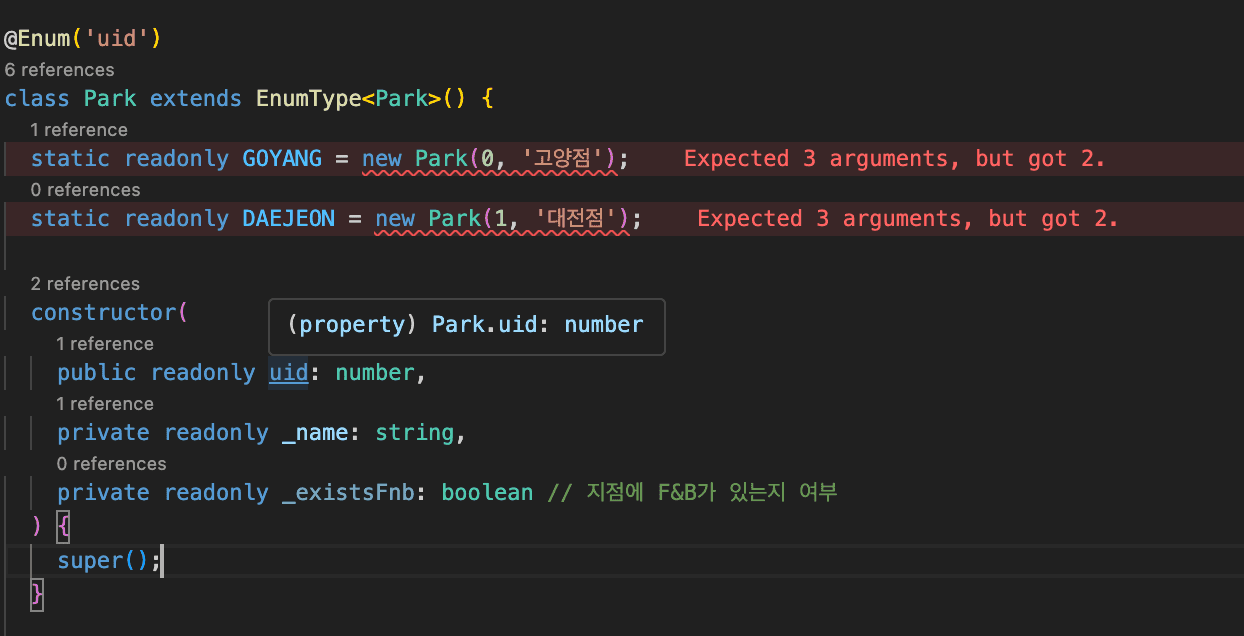
Task: Click the Park.uid hover tooltip
Action: [466, 325]
